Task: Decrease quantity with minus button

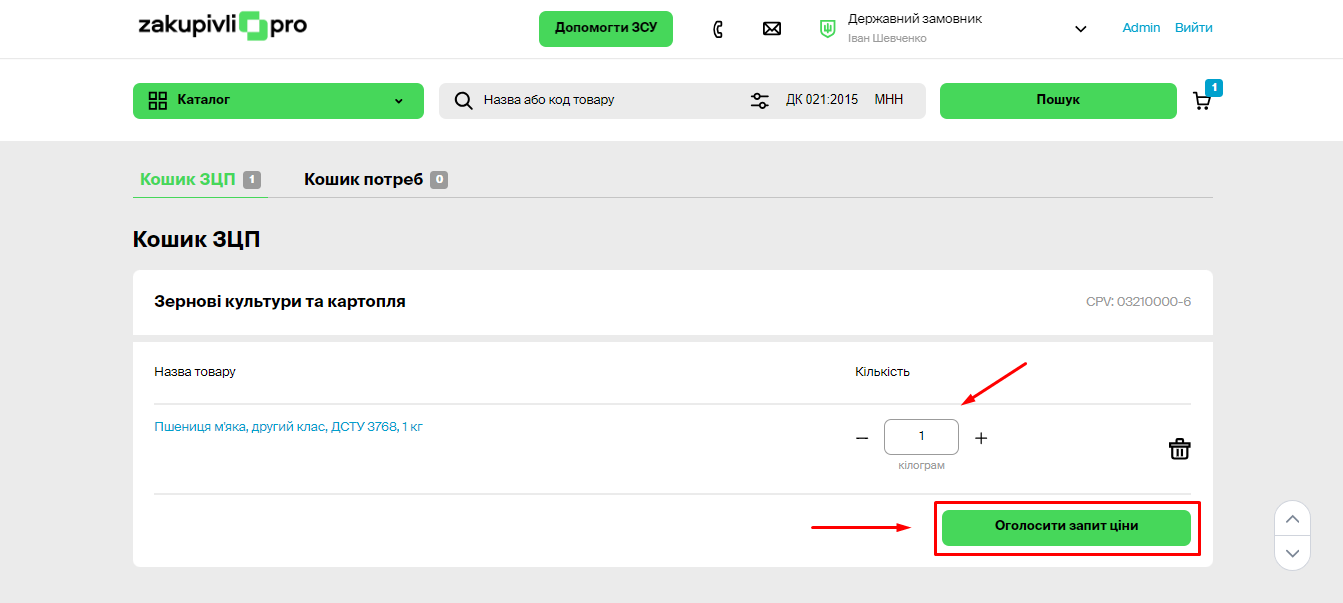Action: click(862, 438)
